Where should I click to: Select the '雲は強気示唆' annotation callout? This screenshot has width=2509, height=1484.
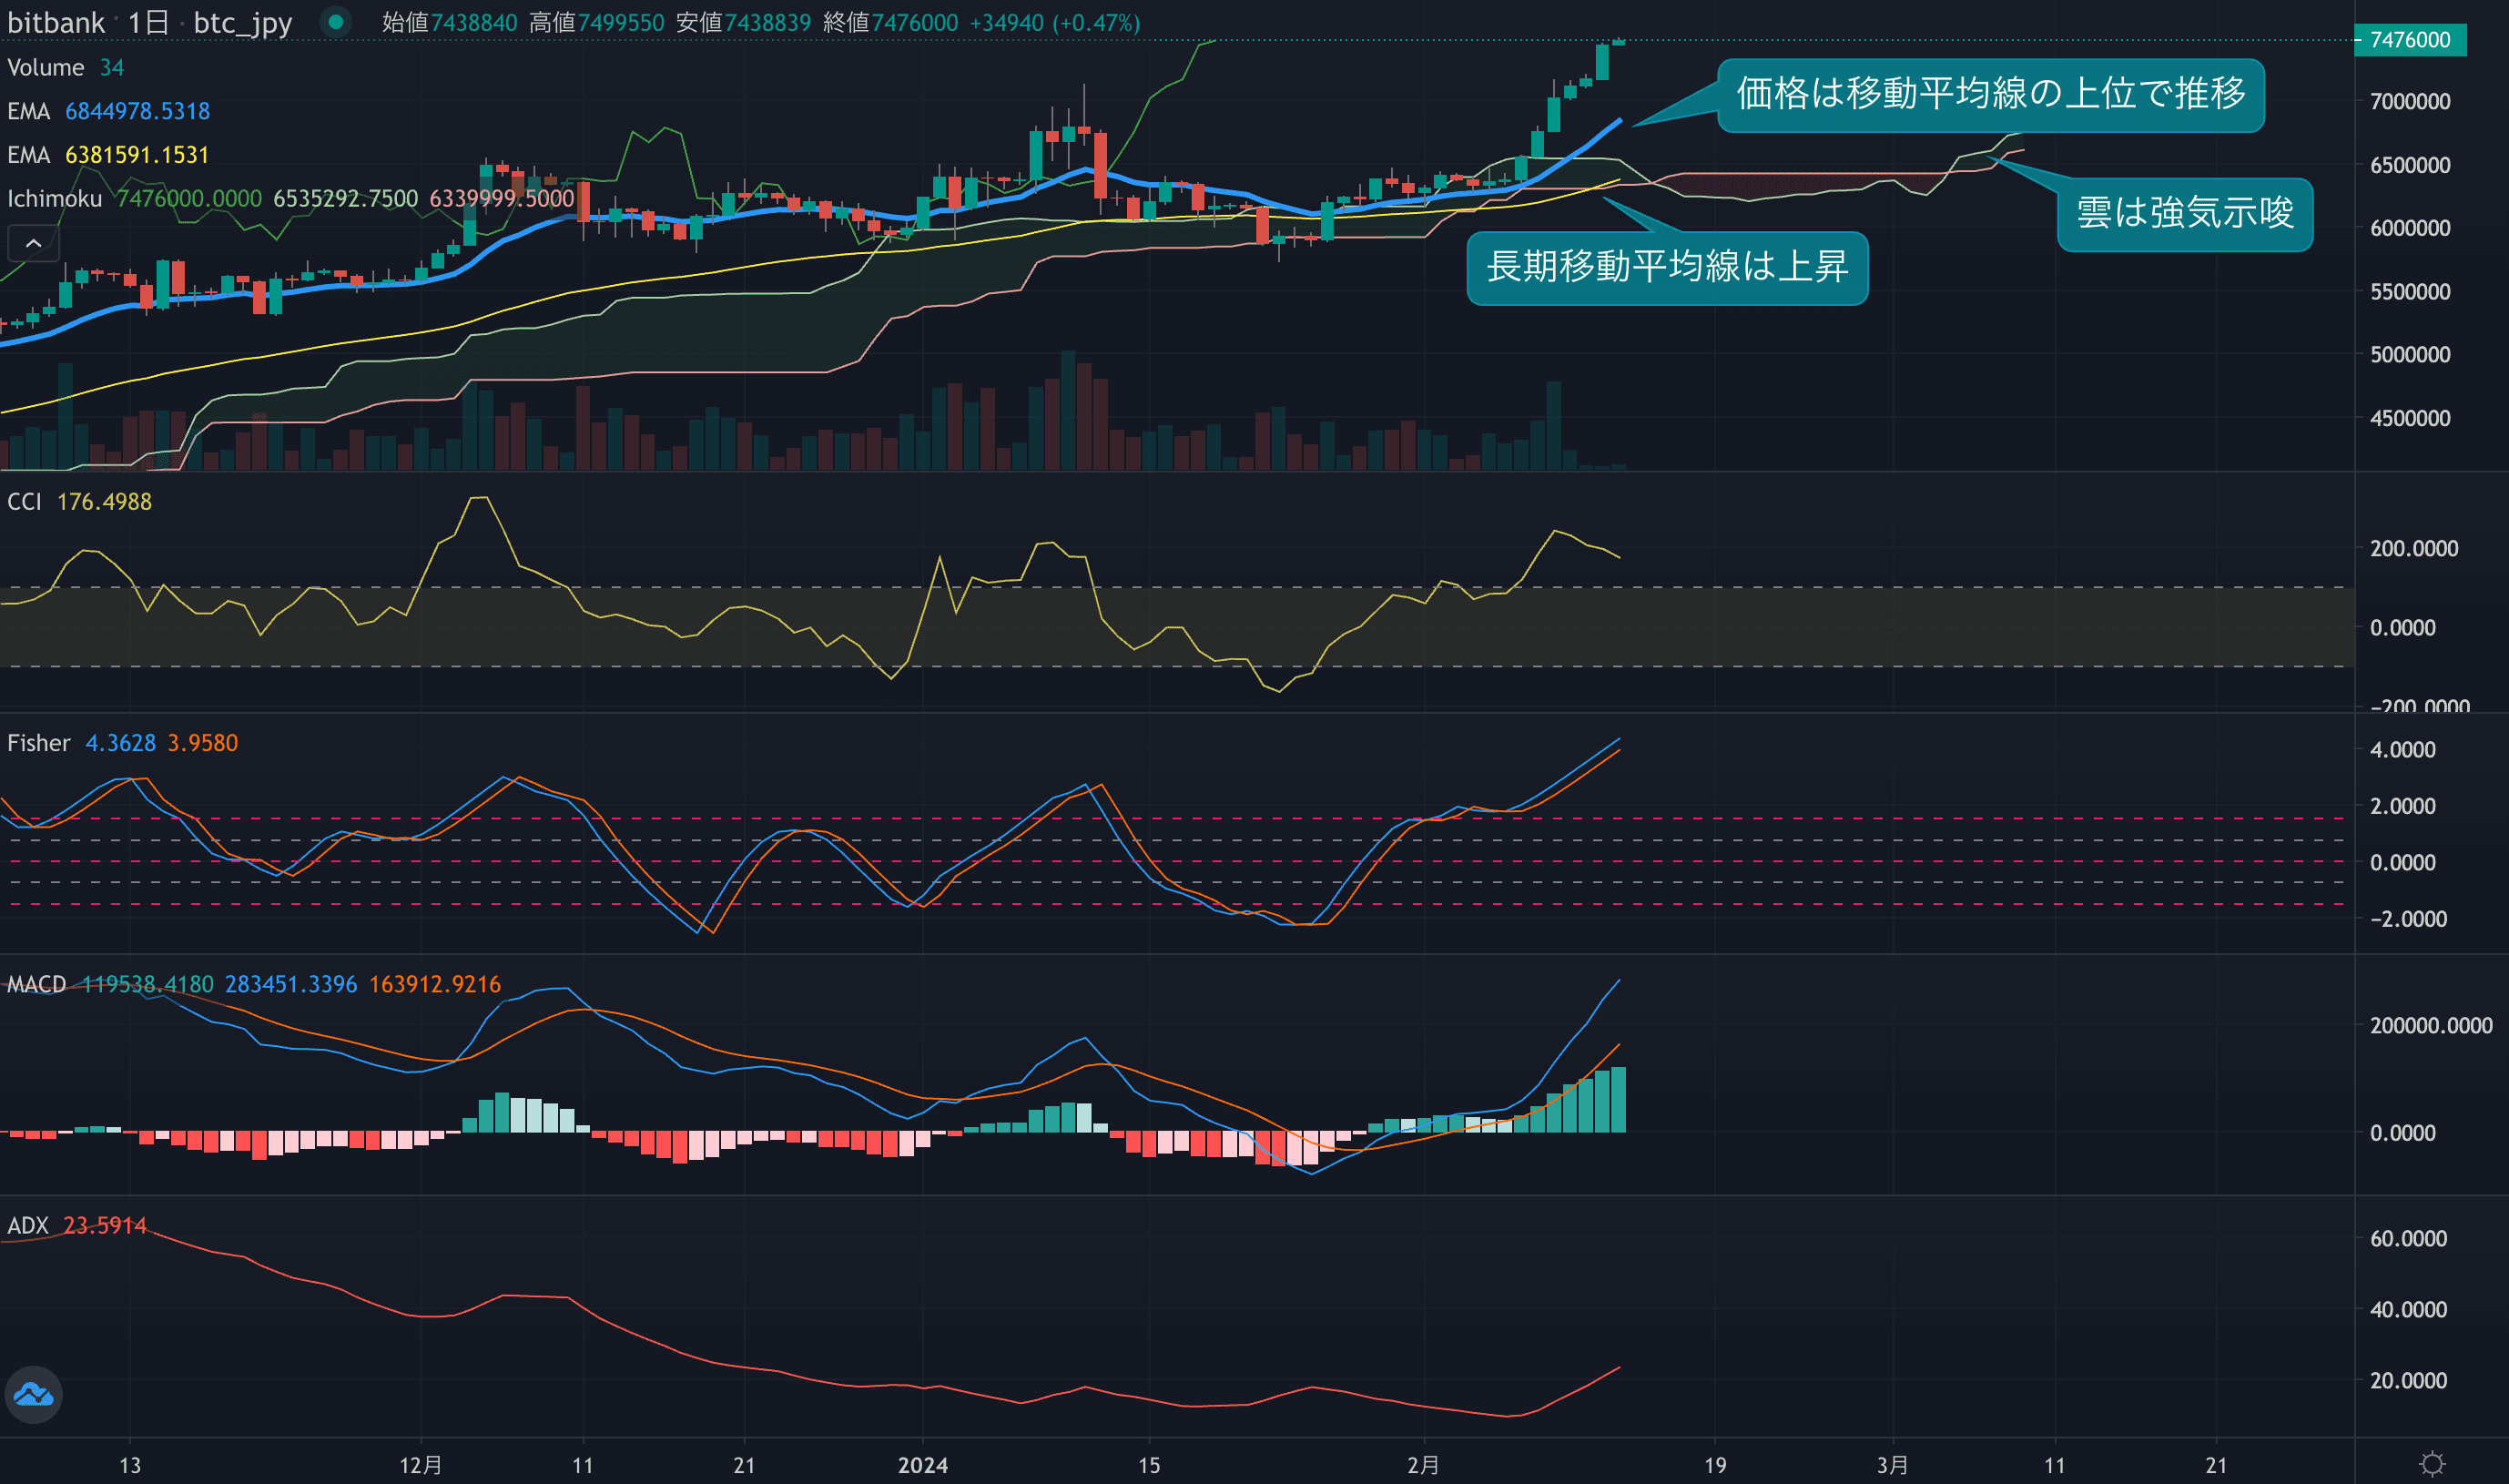(x=2184, y=214)
